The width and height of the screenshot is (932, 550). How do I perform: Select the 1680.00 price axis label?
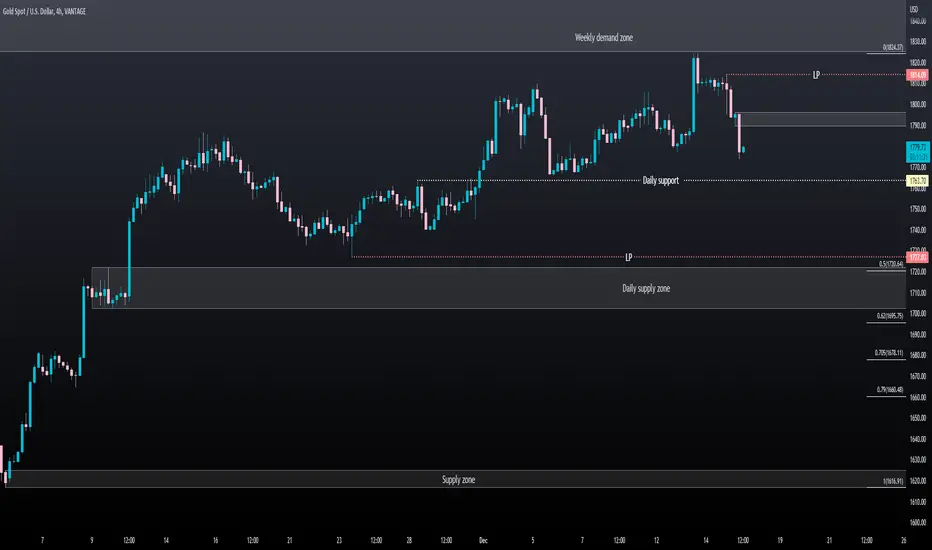click(918, 356)
